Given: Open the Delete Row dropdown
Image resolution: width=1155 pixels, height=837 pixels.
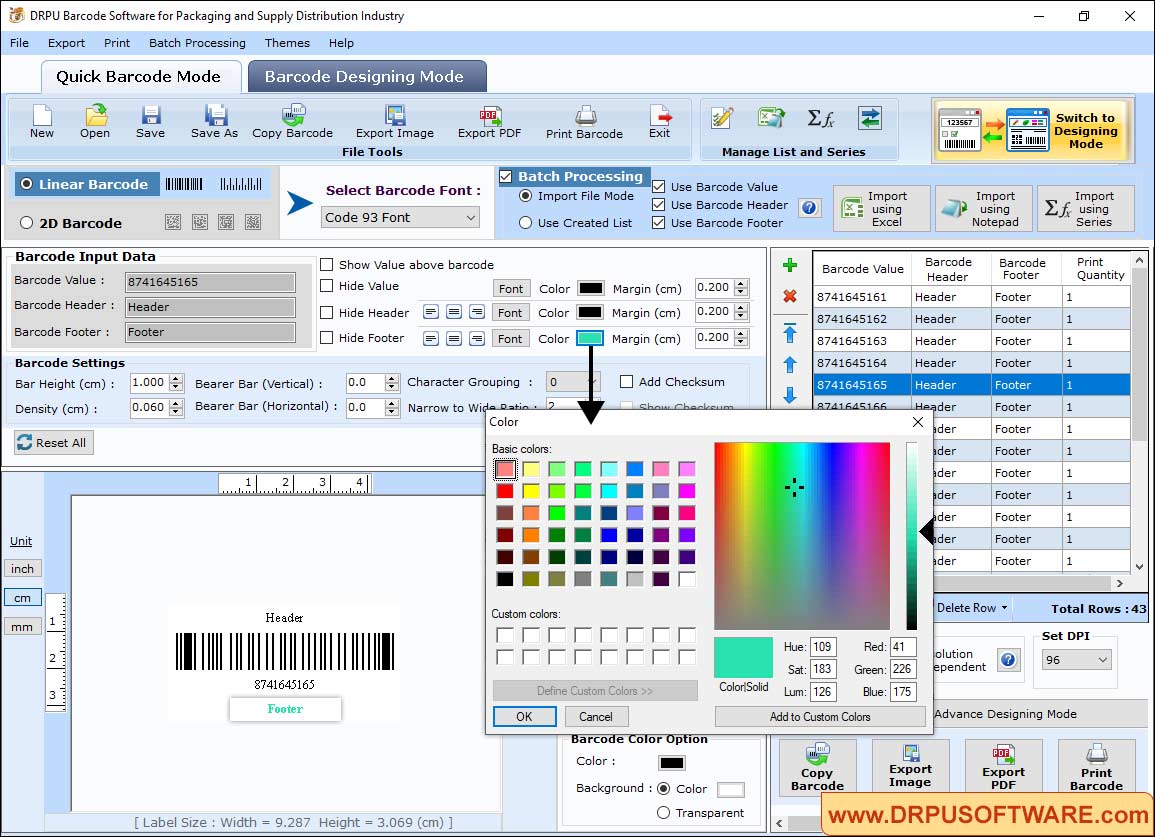Looking at the screenshot, I should coord(1004,608).
